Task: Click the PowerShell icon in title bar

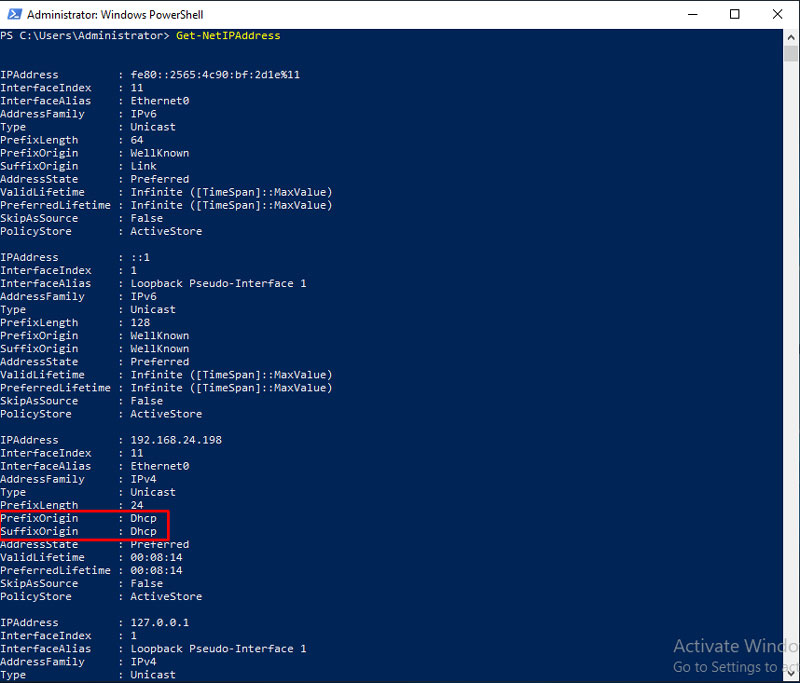Action: pos(14,14)
